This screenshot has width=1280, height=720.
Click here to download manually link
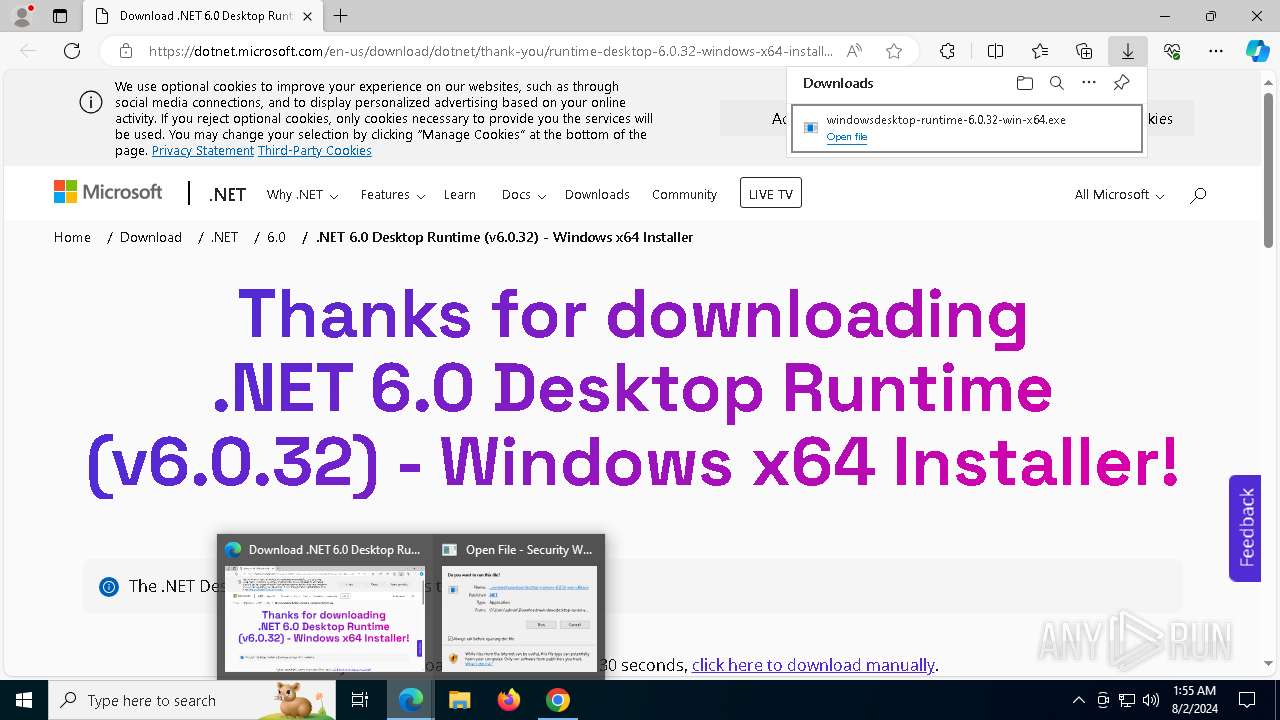[x=813, y=665]
